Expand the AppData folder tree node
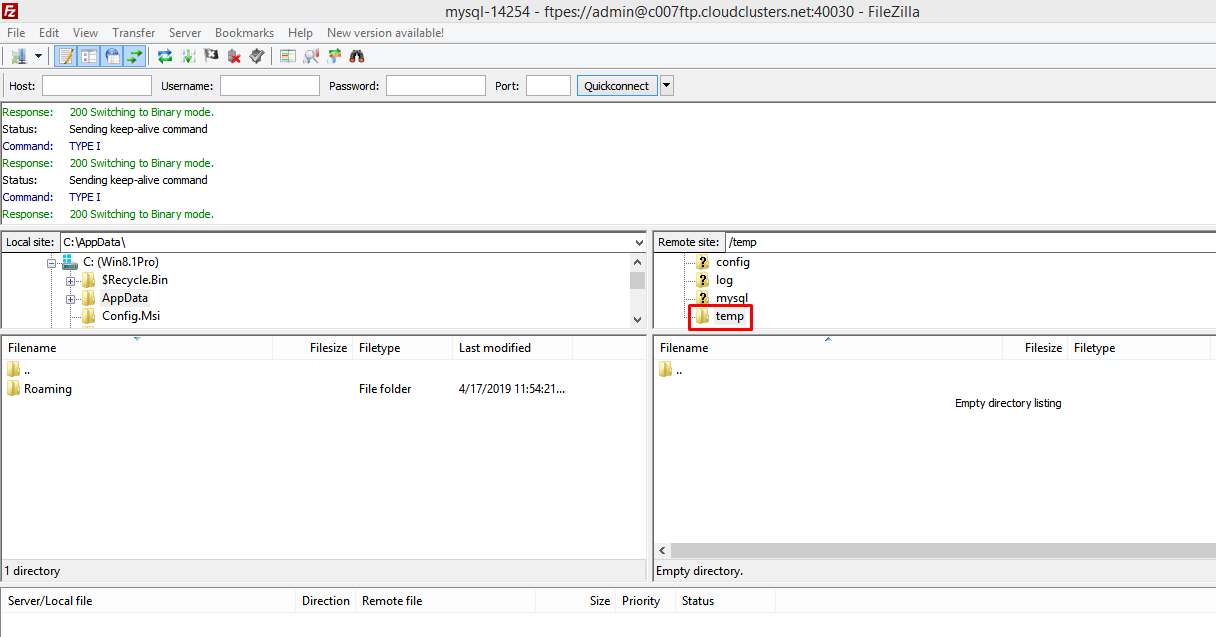 71,298
